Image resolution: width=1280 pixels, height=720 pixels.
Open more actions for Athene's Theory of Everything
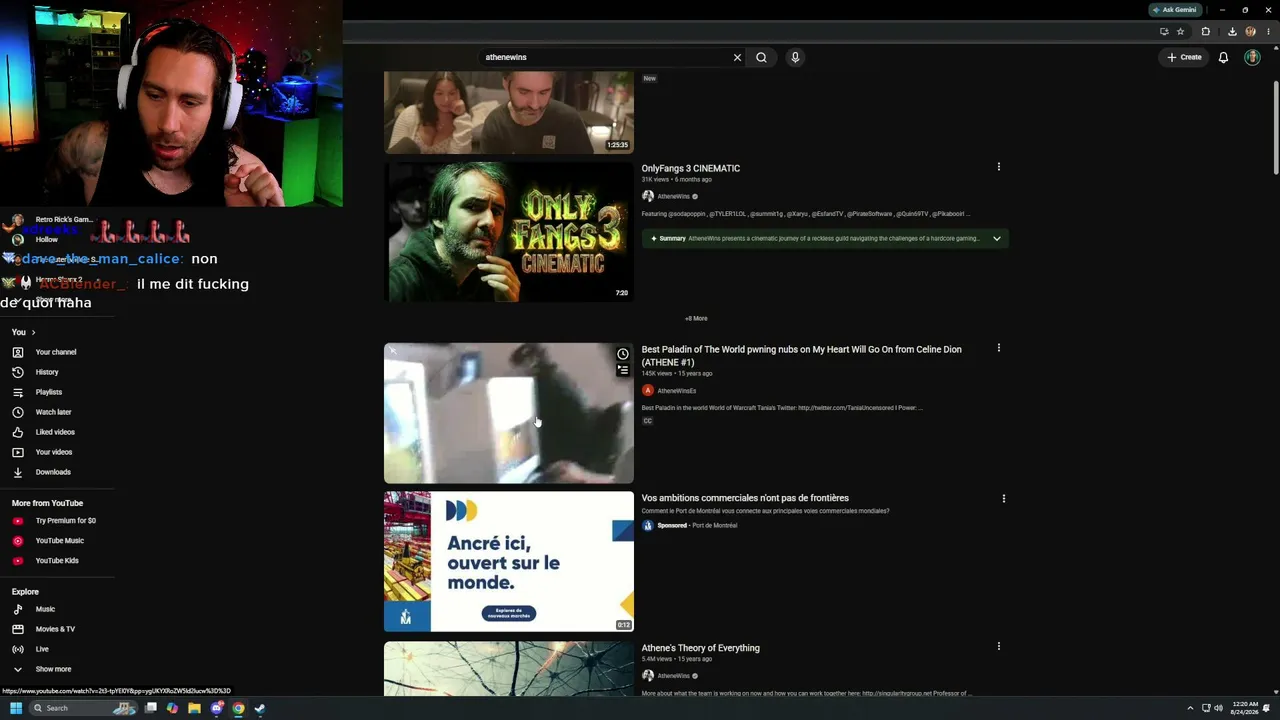coord(998,647)
